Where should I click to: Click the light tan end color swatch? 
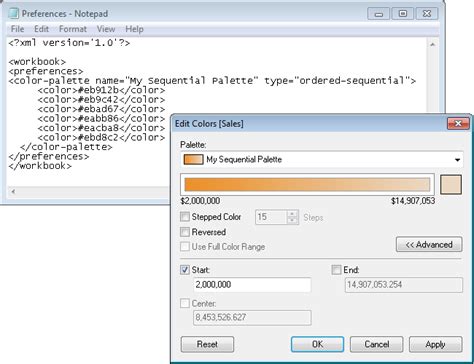tap(451, 184)
